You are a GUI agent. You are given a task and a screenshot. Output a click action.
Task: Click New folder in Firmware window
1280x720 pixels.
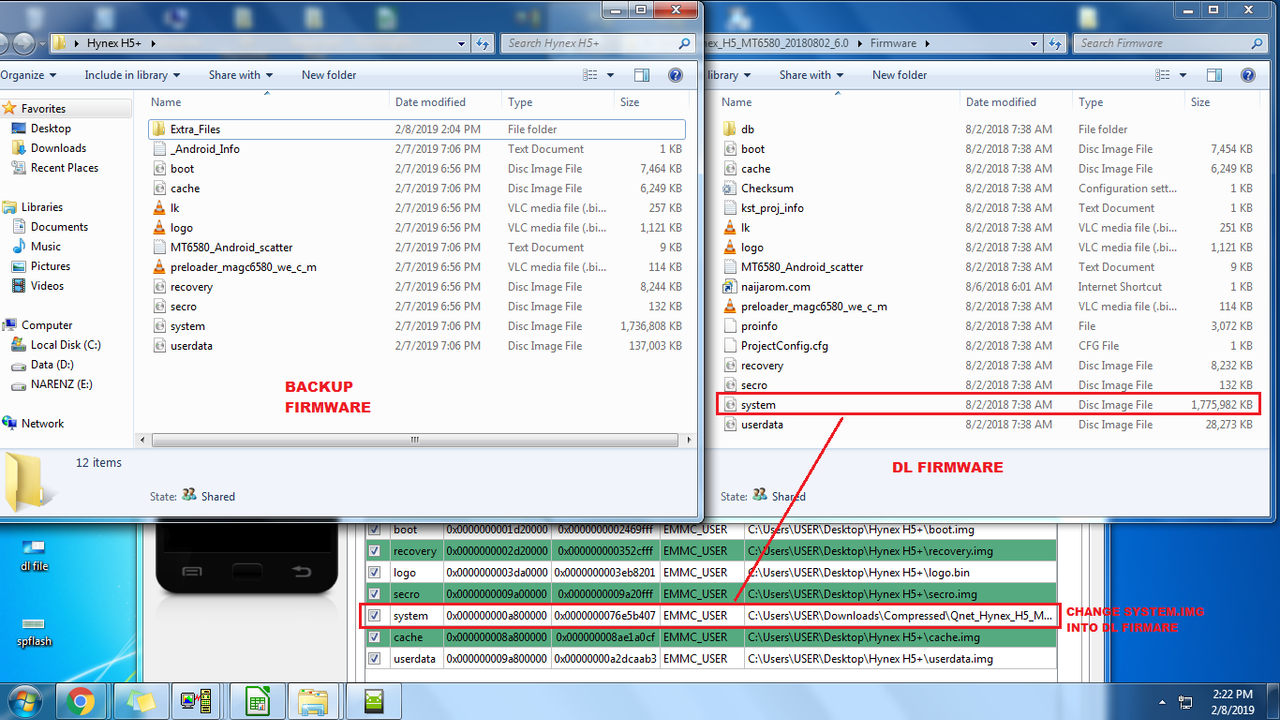899,75
